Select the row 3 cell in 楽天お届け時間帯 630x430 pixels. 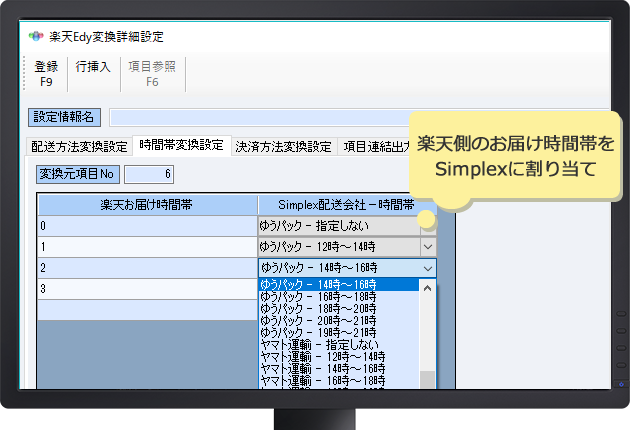point(147,289)
